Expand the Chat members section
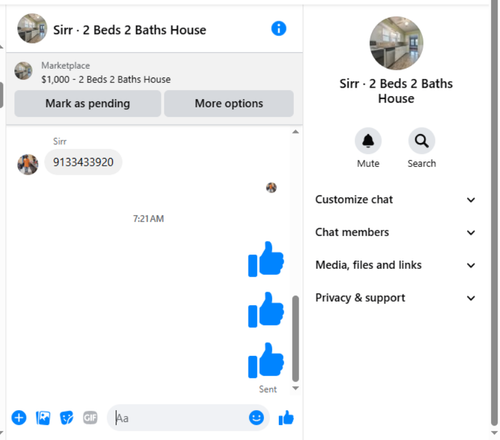 click(x=395, y=232)
